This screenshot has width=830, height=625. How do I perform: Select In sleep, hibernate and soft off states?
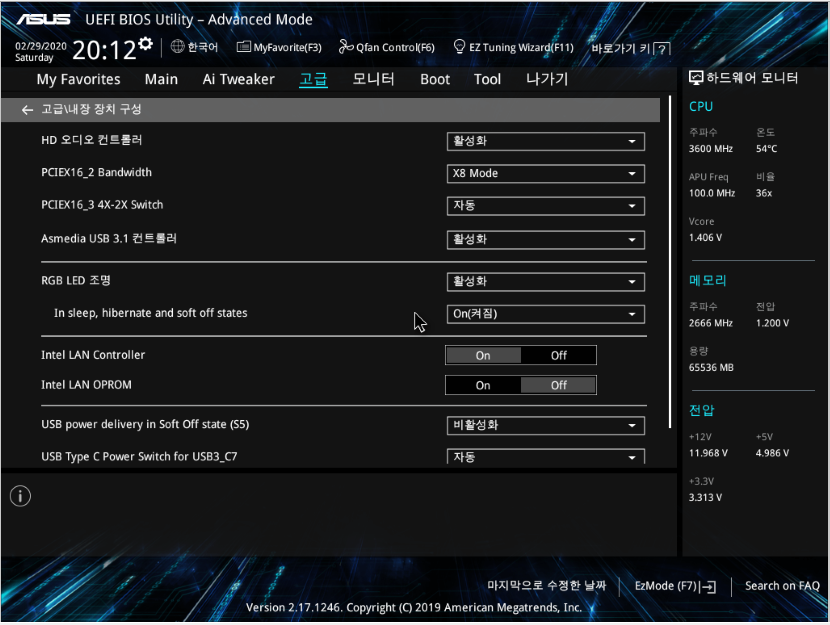(150, 313)
